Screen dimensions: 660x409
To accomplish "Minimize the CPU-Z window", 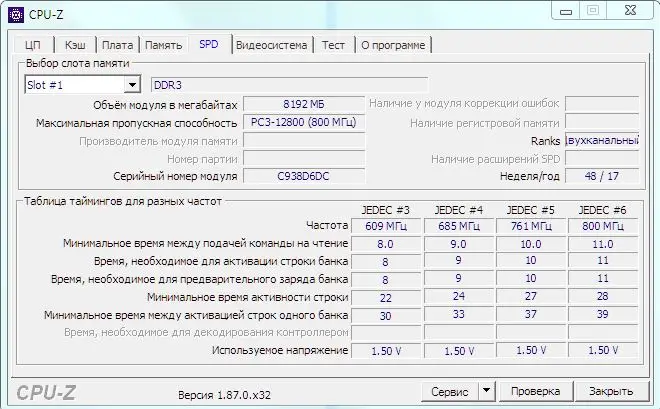I will point(566,11).
